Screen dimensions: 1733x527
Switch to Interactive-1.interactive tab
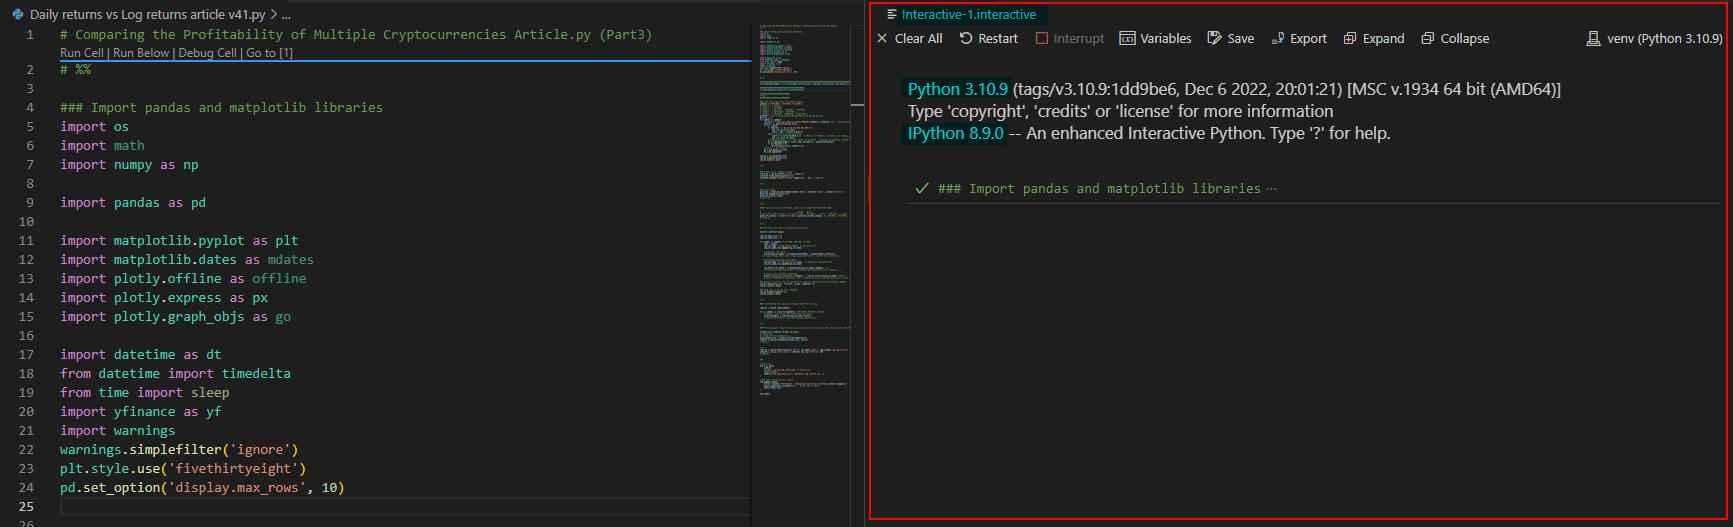[962, 15]
